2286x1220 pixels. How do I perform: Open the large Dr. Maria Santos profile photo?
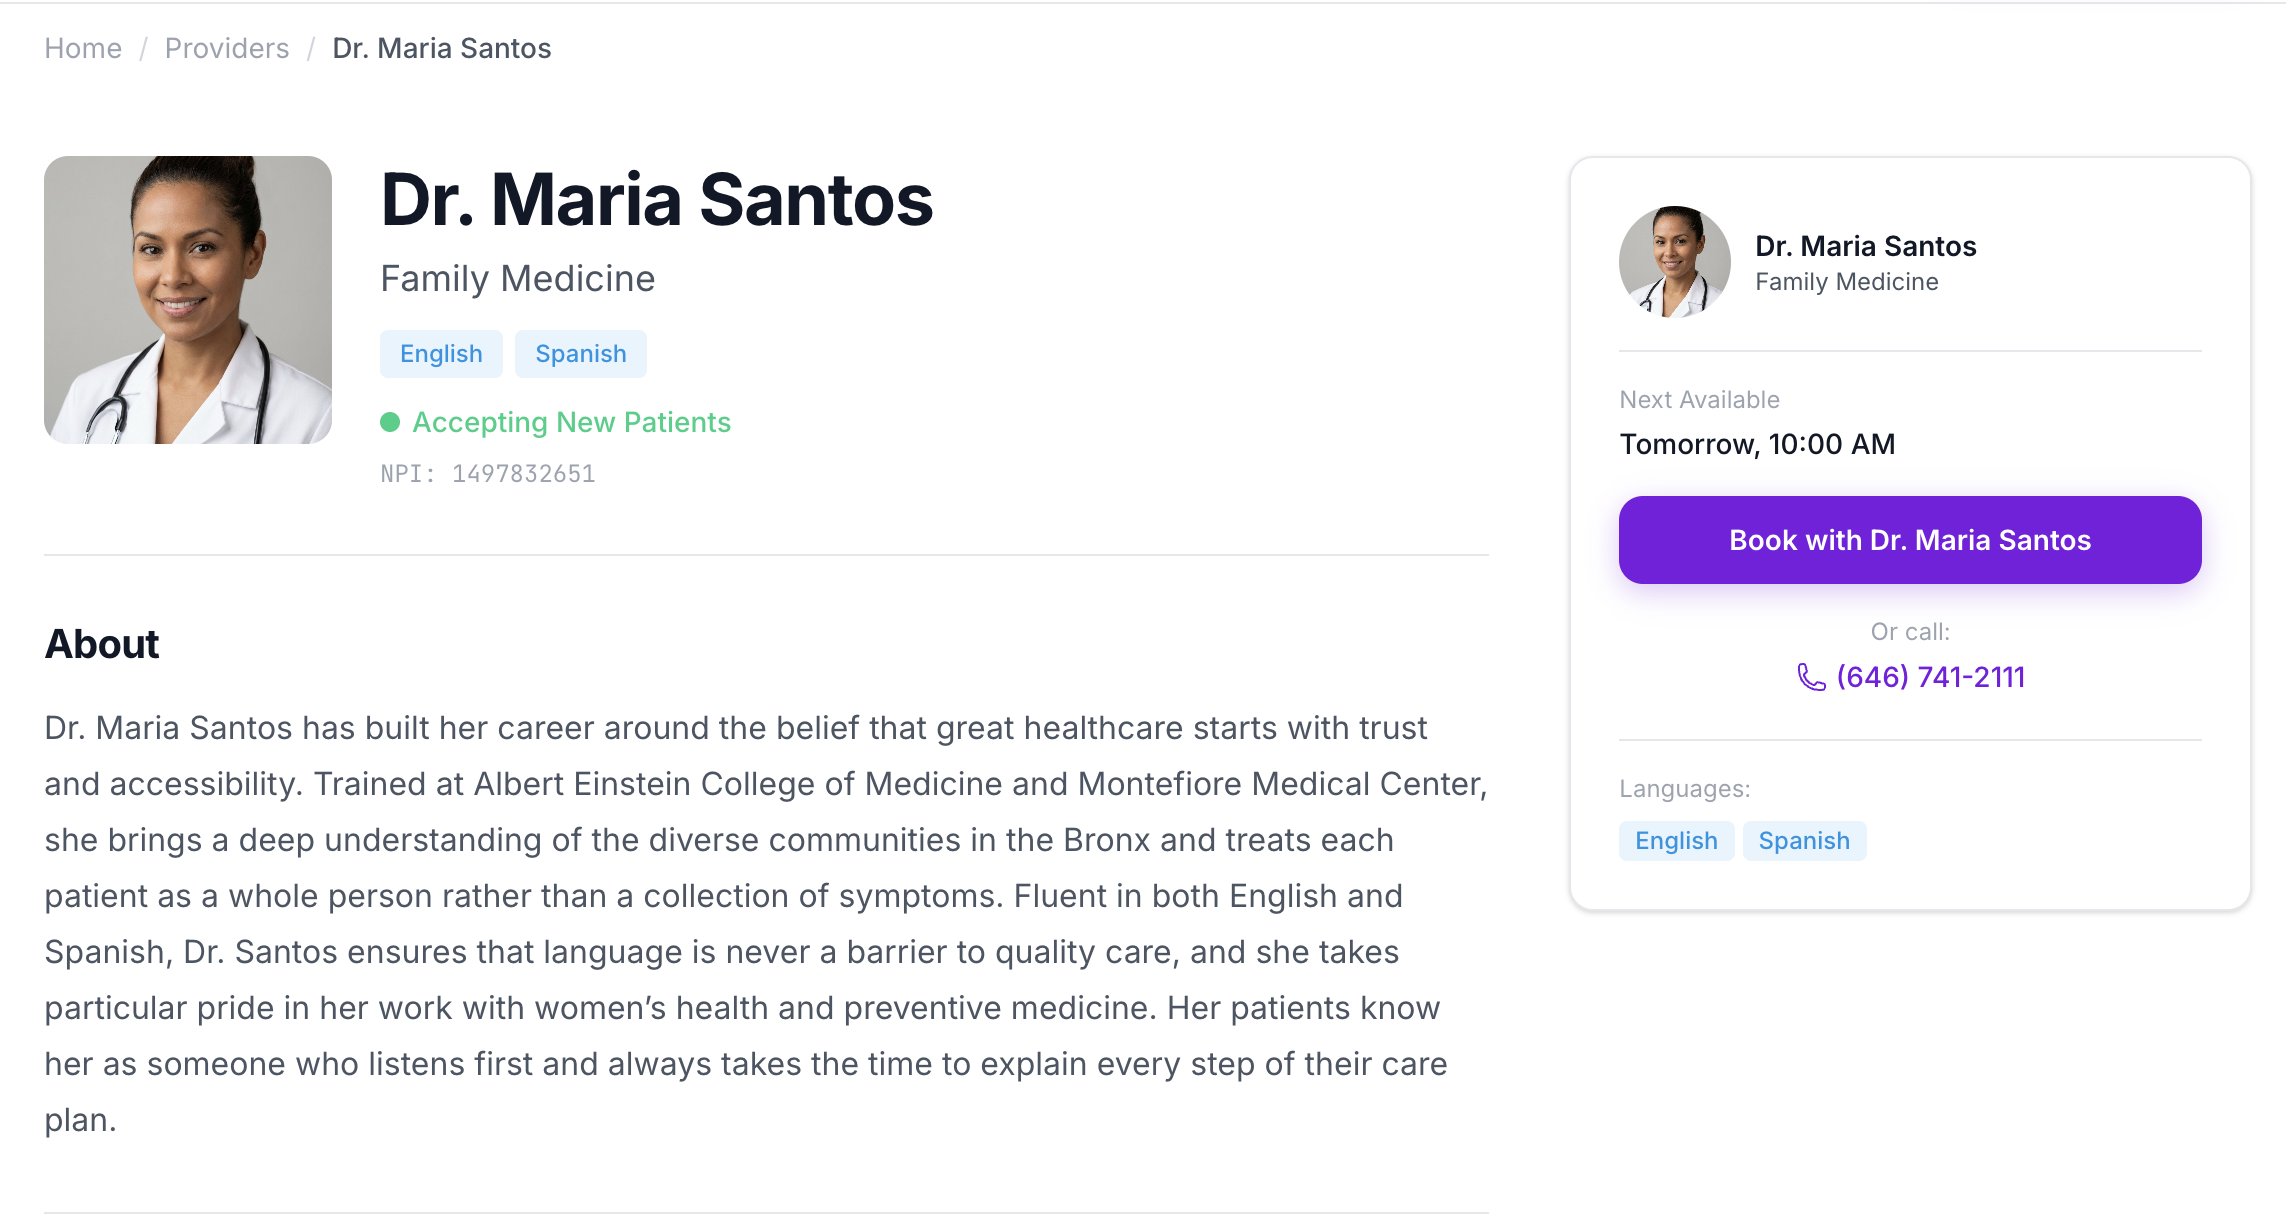click(188, 300)
